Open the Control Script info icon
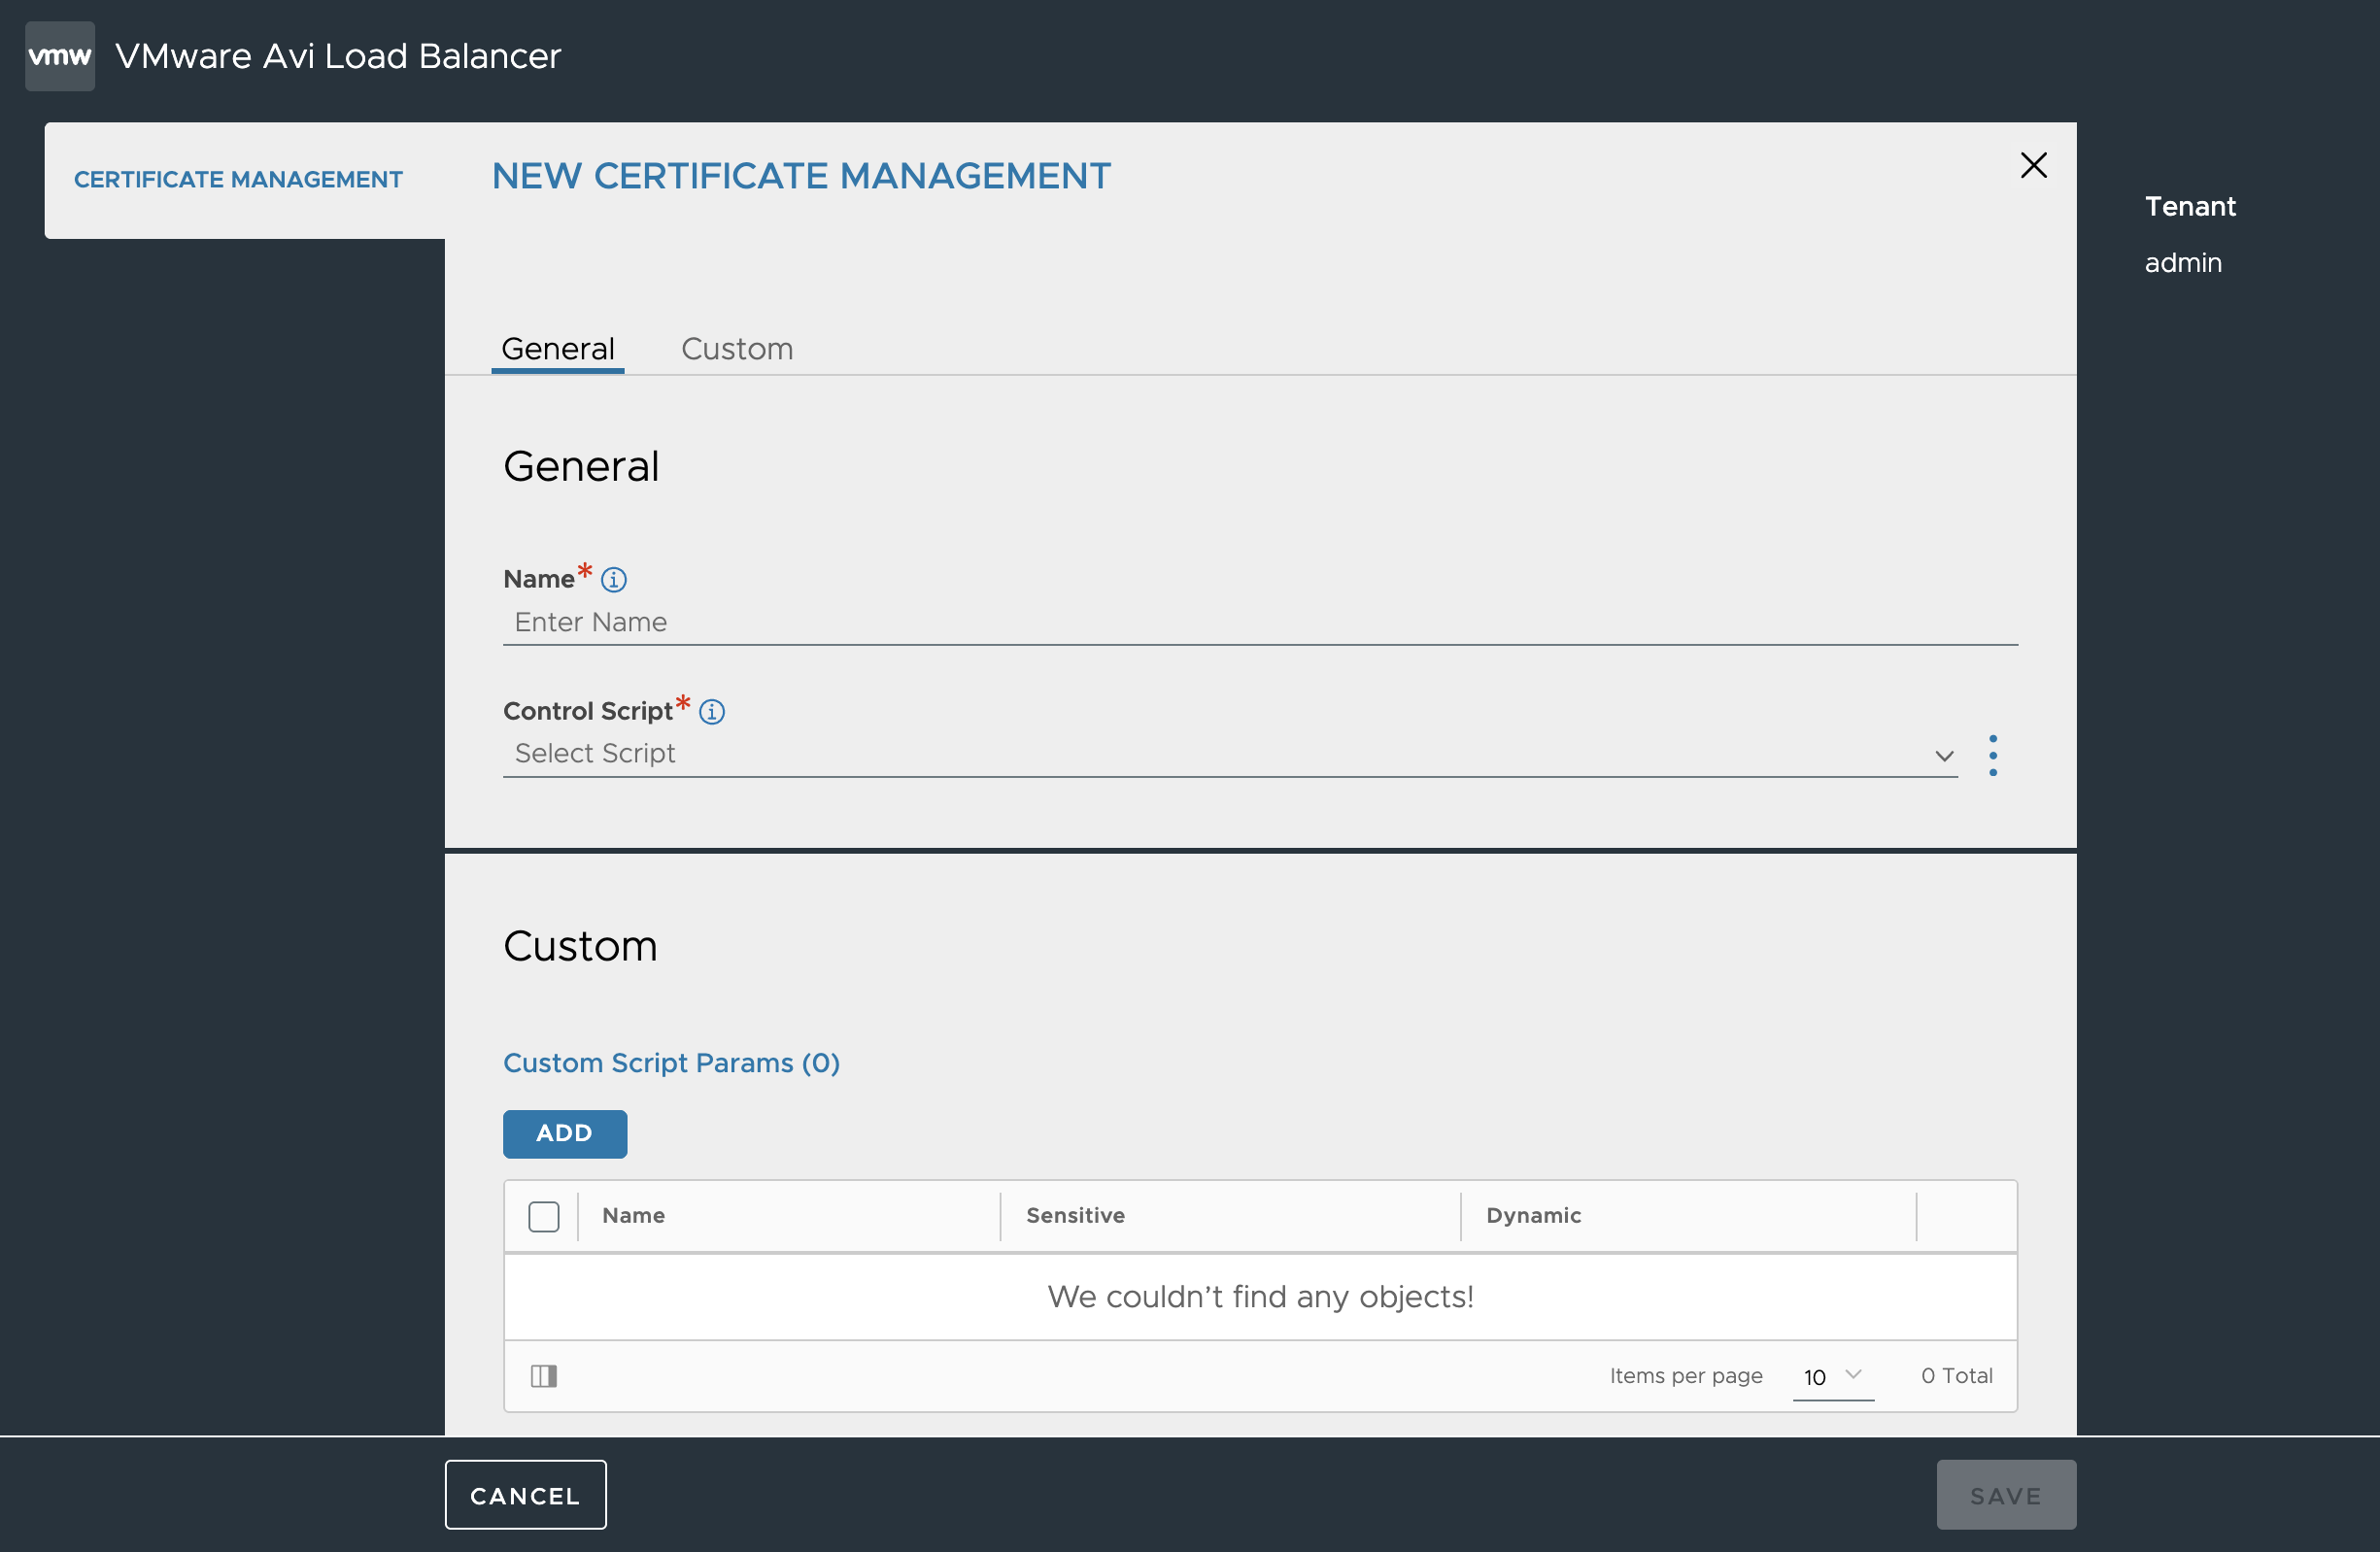The height and width of the screenshot is (1552, 2380). (x=712, y=711)
